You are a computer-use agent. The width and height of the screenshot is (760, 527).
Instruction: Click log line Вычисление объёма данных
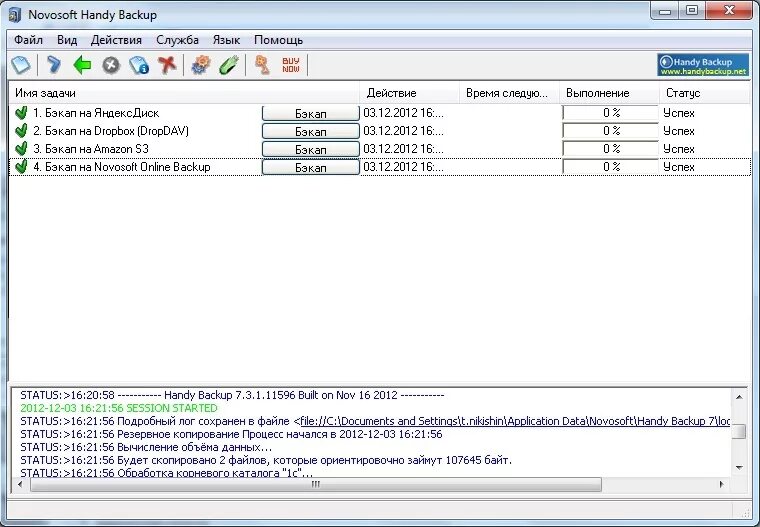click(146, 447)
